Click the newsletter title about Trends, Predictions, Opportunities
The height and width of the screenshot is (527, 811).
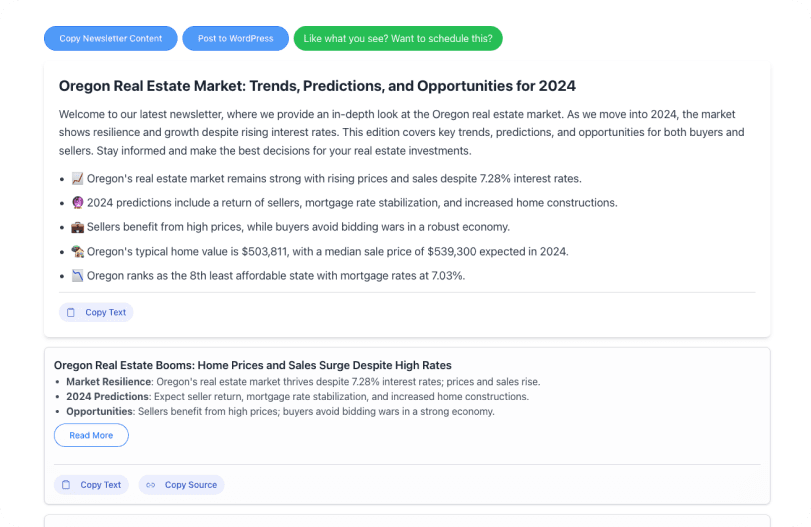click(317, 87)
